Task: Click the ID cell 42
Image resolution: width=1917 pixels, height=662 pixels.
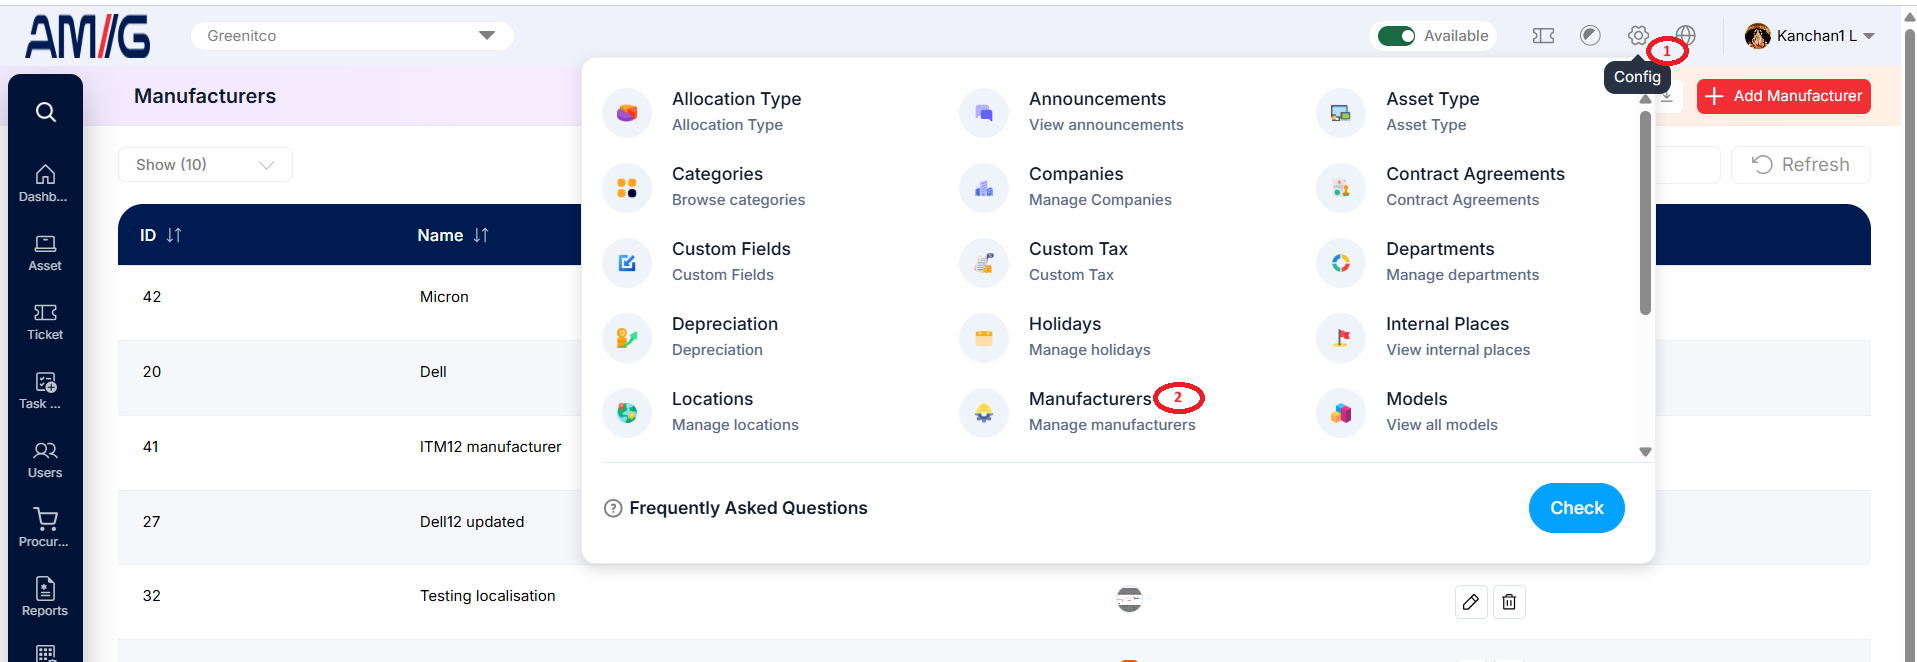Action: pos(152,297)
